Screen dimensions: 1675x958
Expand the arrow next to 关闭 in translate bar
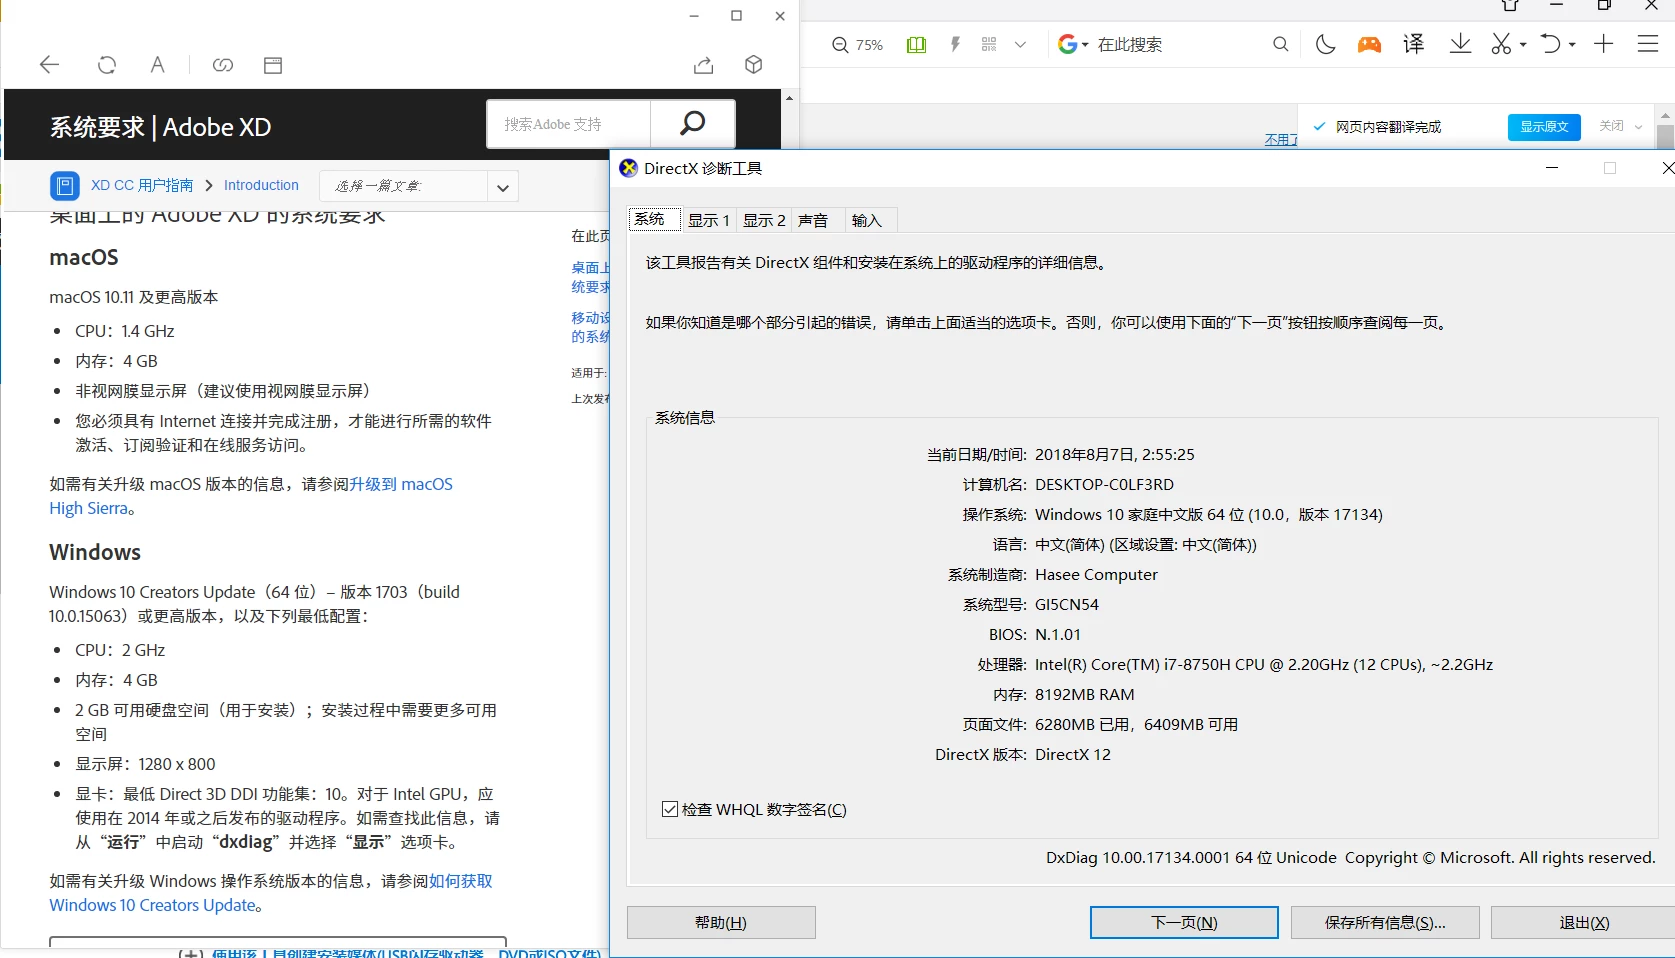[1638, 127]
